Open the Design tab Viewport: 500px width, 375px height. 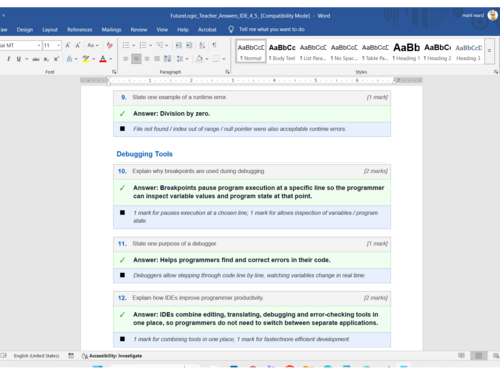click(x=25, y=29)
